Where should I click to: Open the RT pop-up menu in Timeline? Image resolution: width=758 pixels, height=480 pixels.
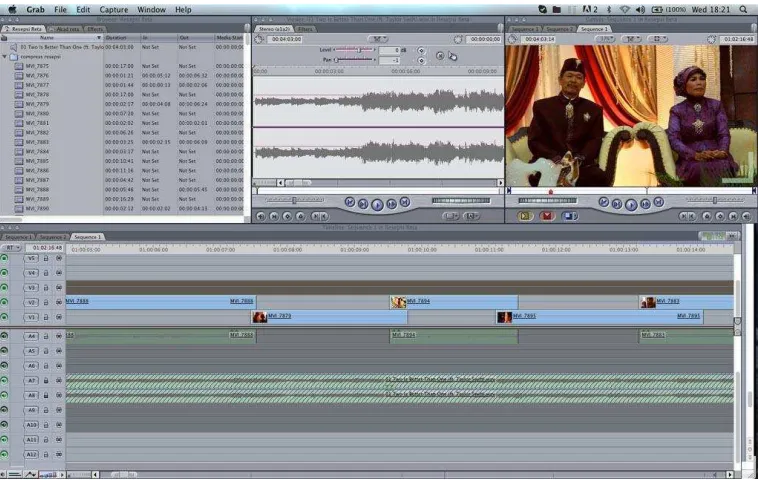tap(11, 247)
